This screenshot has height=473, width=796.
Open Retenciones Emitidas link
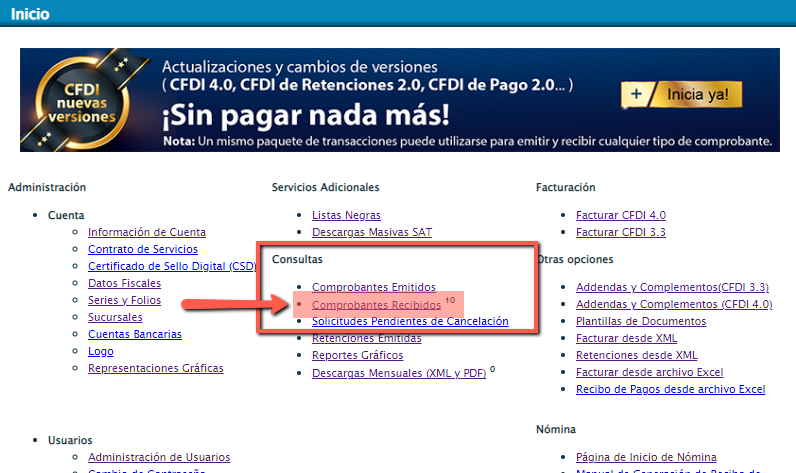point(367,338)
